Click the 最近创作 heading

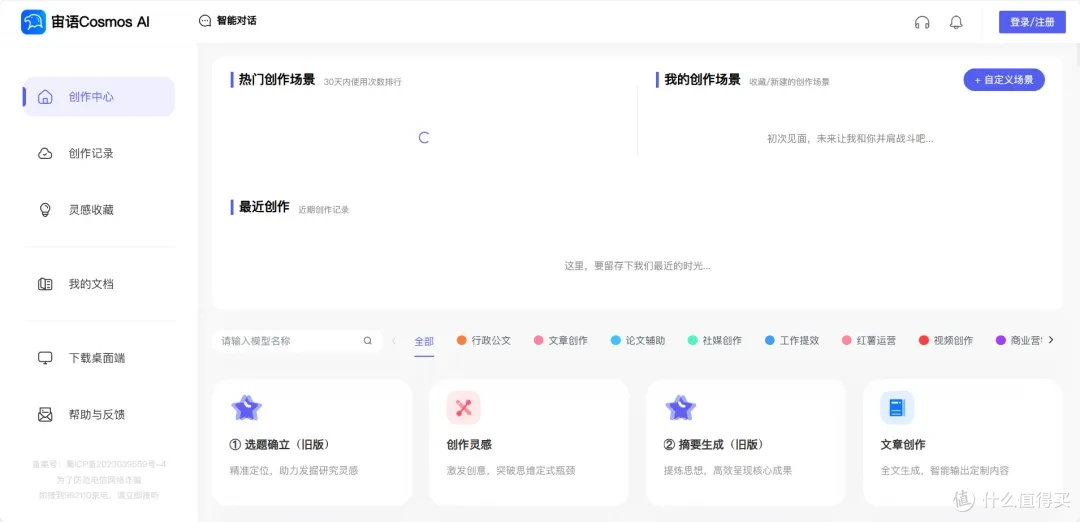click(264, 207)
